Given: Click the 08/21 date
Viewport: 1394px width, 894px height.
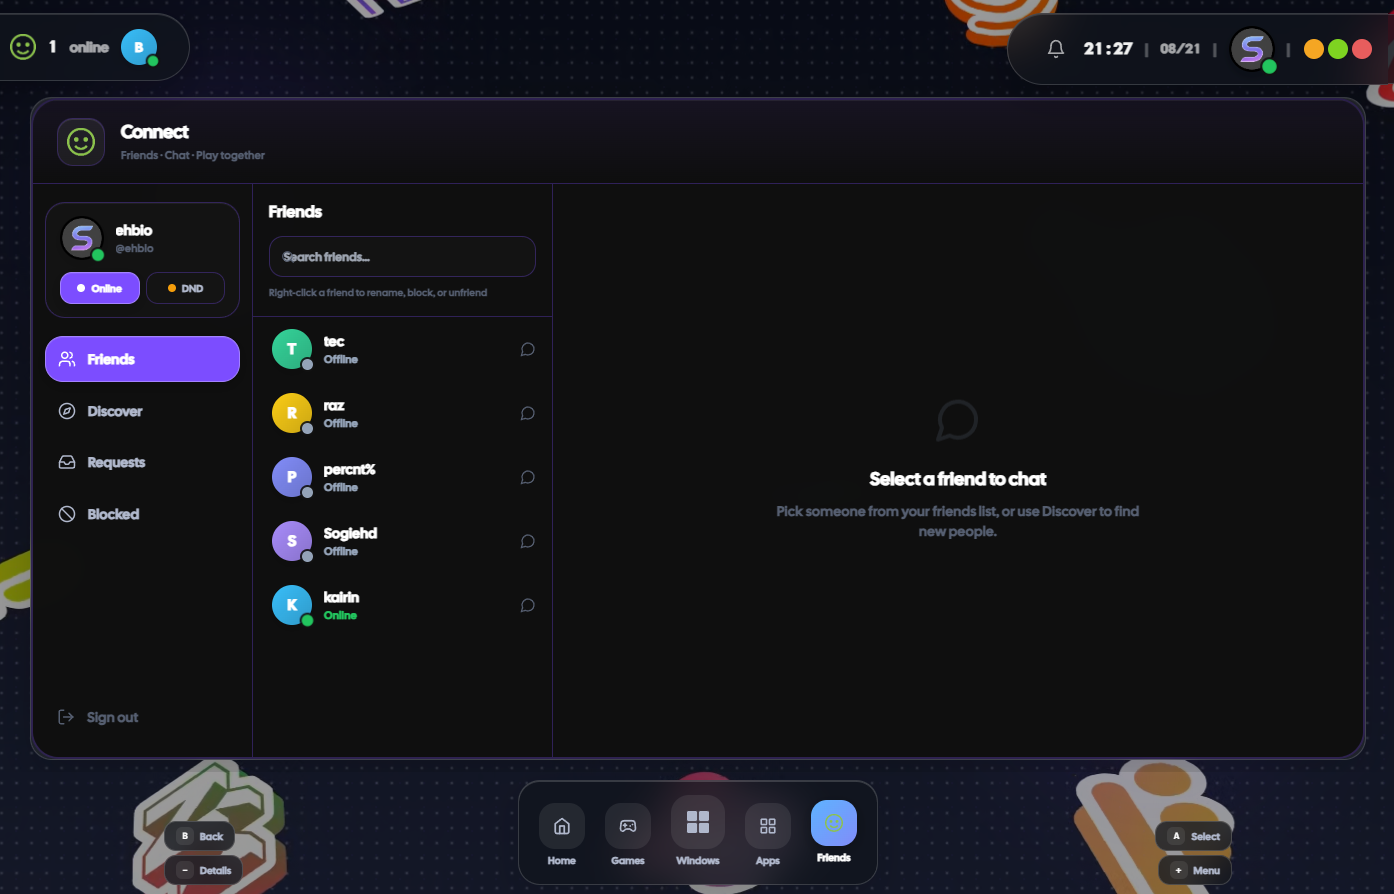Looking at the screenshot, I should click(x=1180, y=48).
